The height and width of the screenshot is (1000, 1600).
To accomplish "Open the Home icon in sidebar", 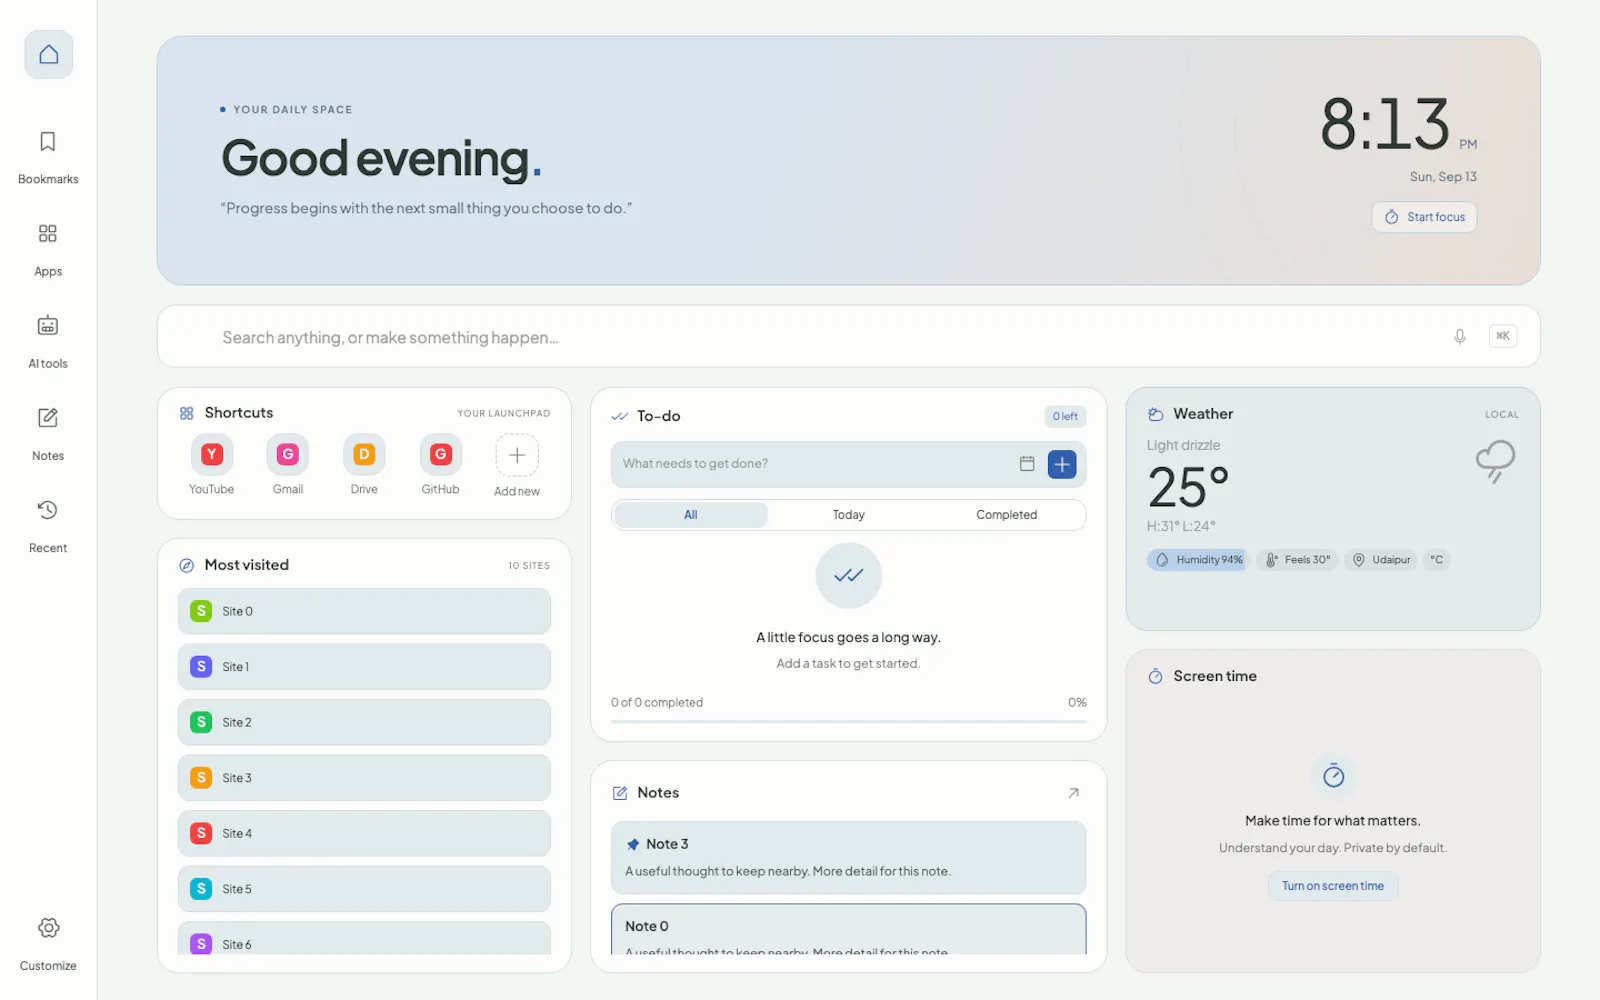I will (x=48, y=54).
